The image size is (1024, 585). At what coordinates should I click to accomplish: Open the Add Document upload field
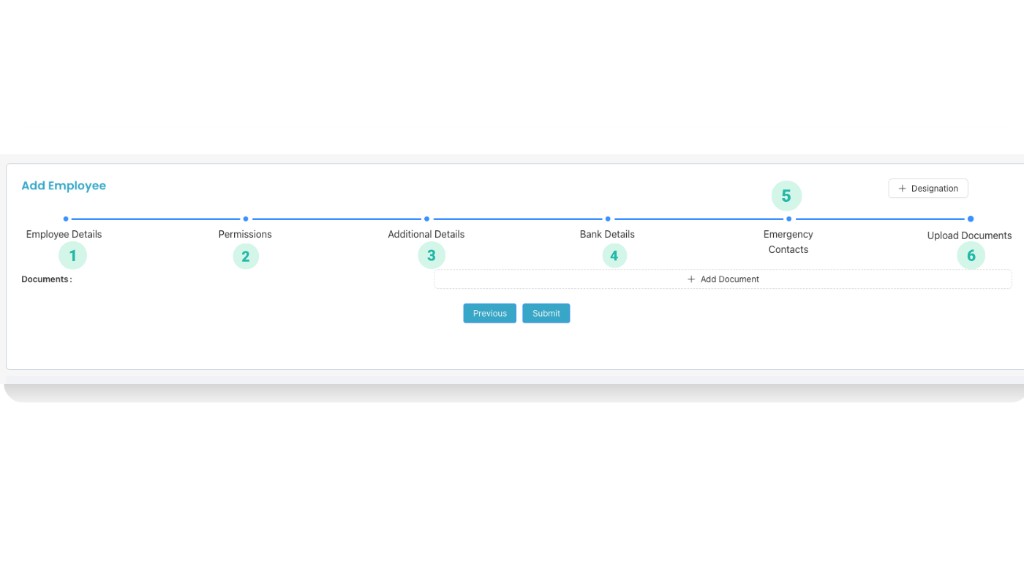point(722,279)
